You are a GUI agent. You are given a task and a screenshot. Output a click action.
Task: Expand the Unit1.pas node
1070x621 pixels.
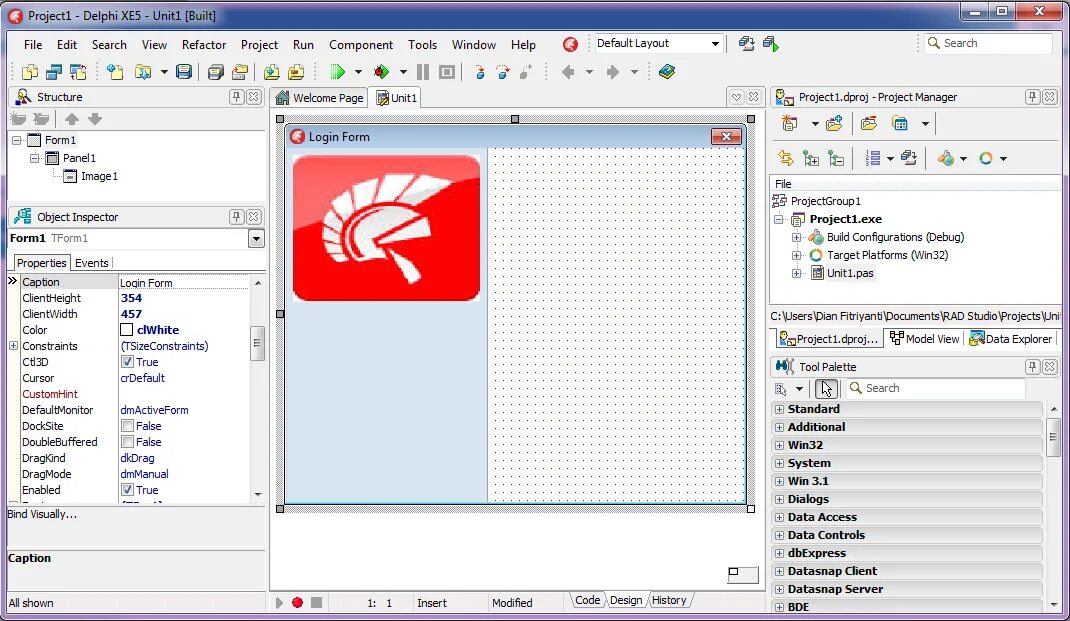[x=796, y=273]
